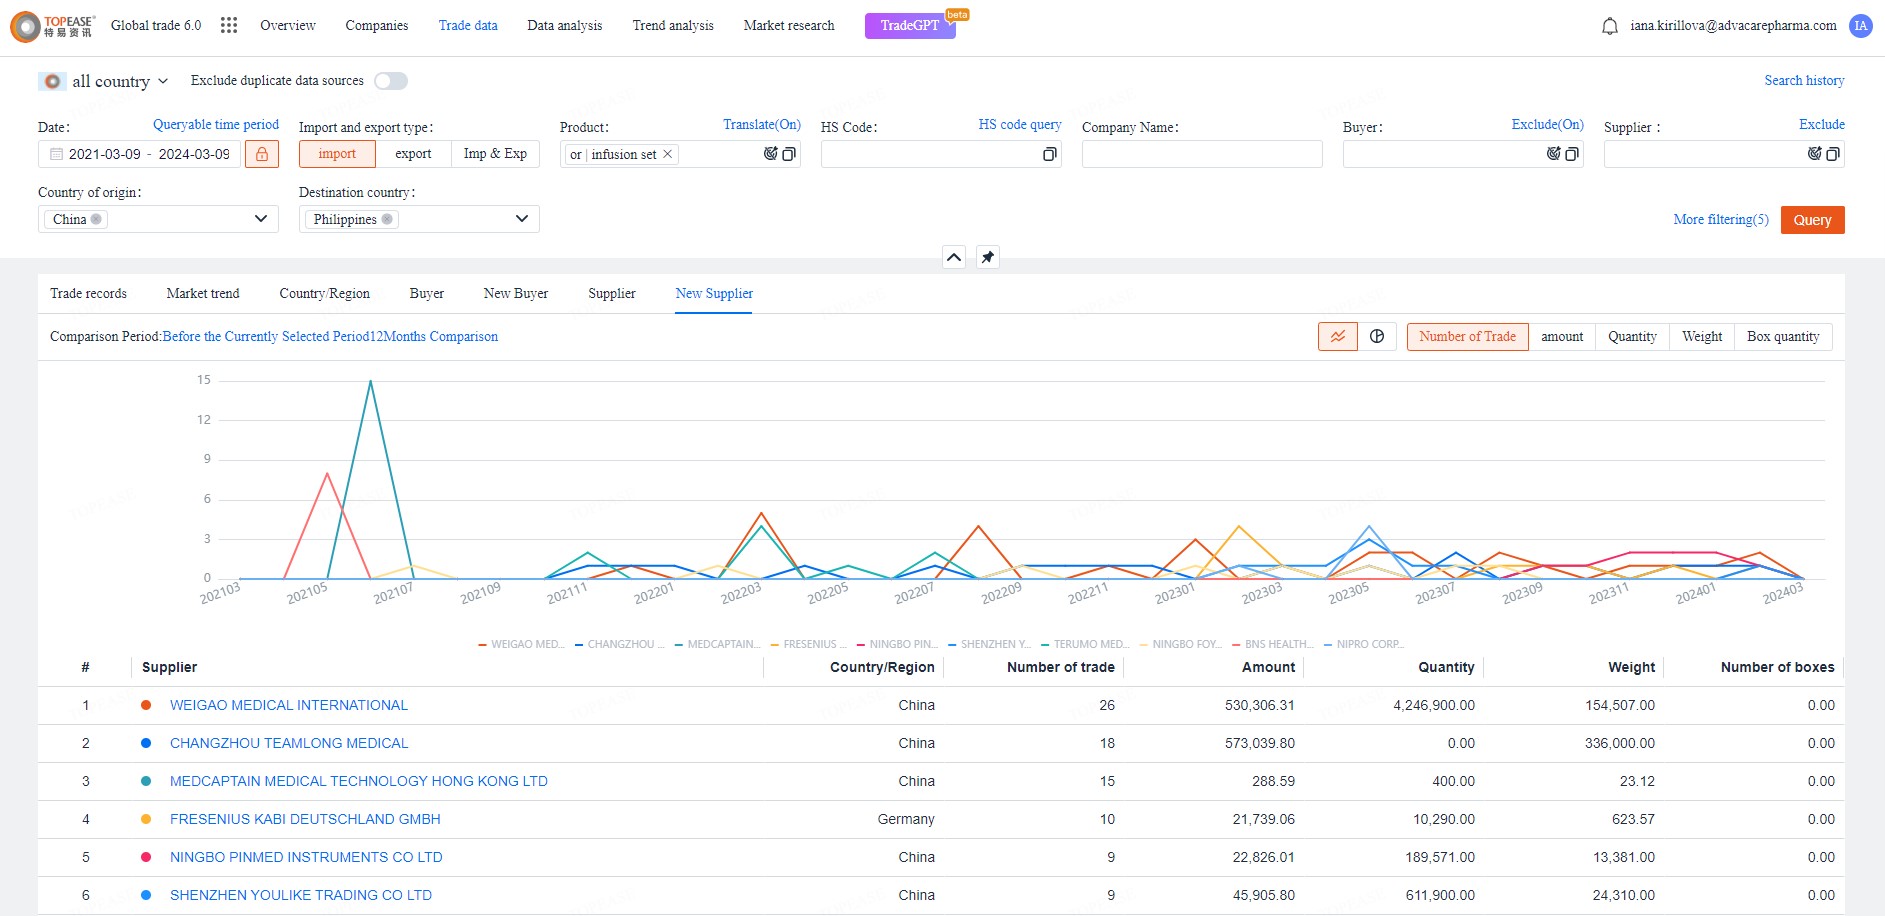
Task: Switch to the pie chart view
Action: [x=1377, y=337]
